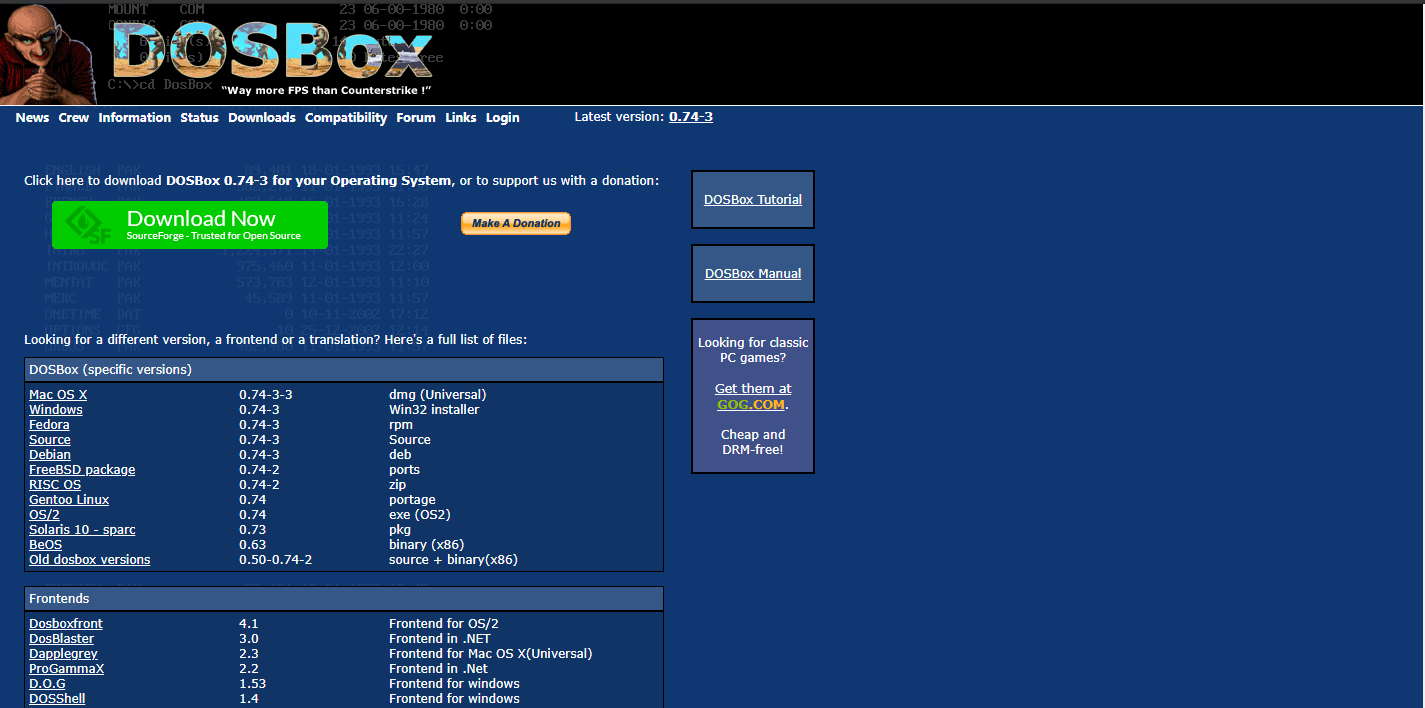The height and width of the screenshot is (708, 1425).
Task: Open the DOSBox Tutorial
Action: (x=752, y=199)
